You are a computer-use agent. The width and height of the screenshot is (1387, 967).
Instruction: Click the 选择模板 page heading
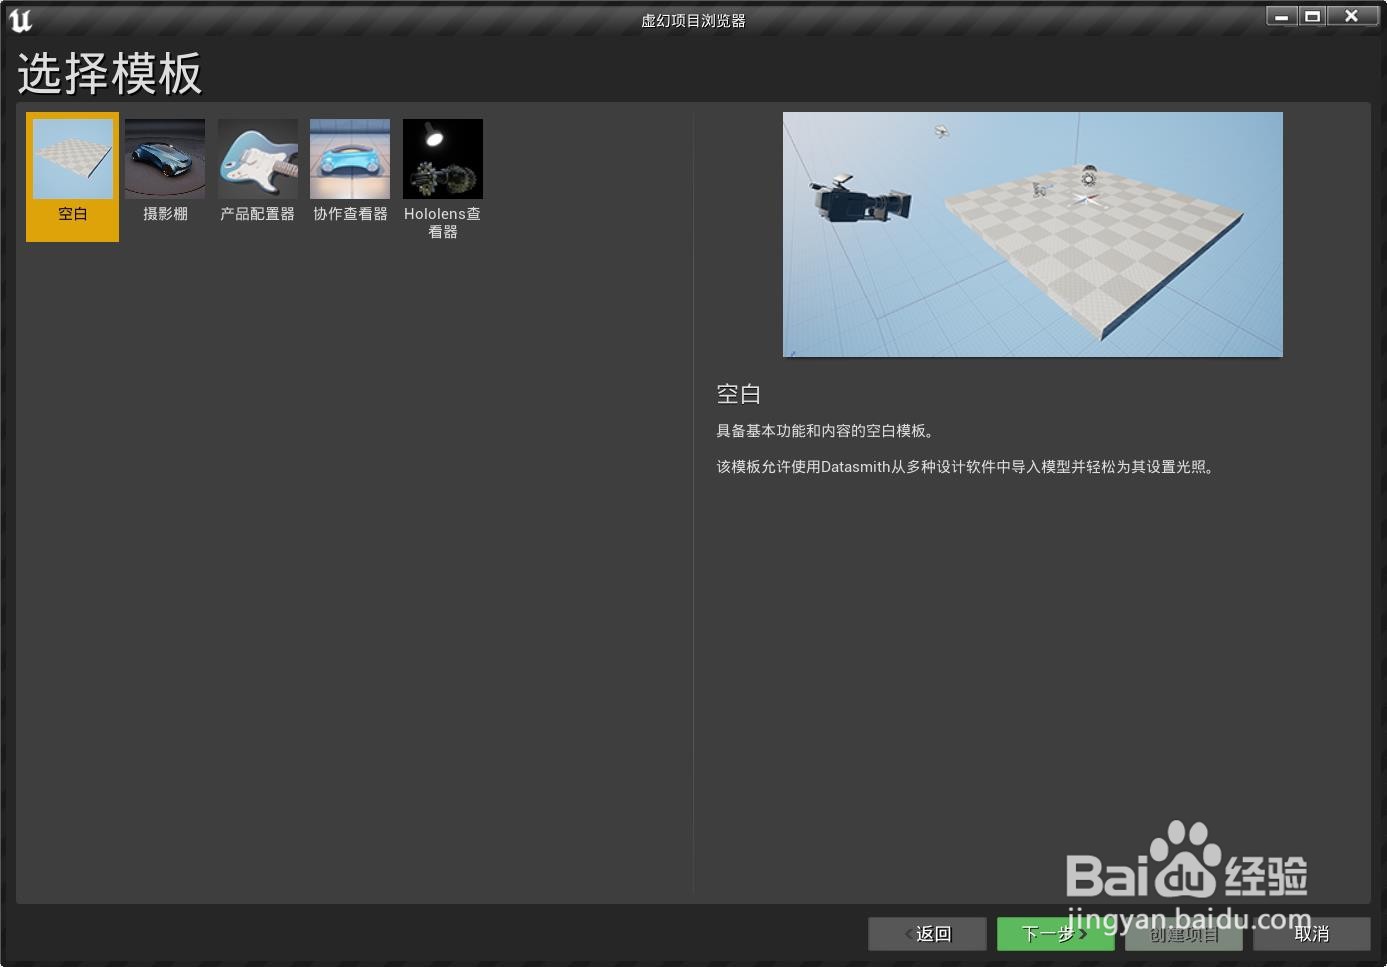click(x=110, y=73)
